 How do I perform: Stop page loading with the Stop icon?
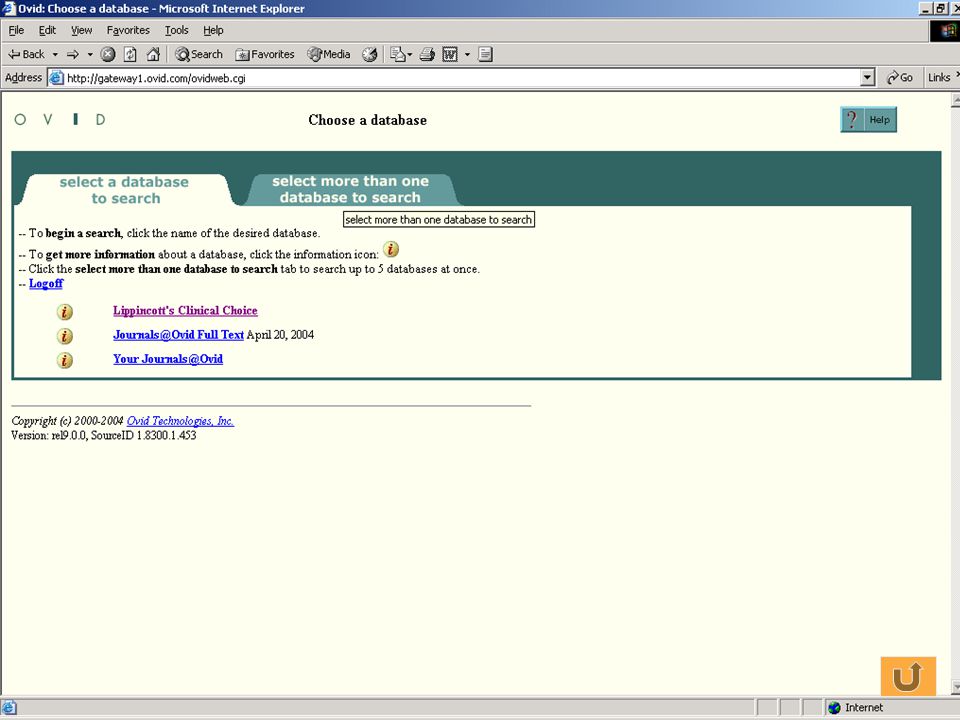[x=108, y=54]
